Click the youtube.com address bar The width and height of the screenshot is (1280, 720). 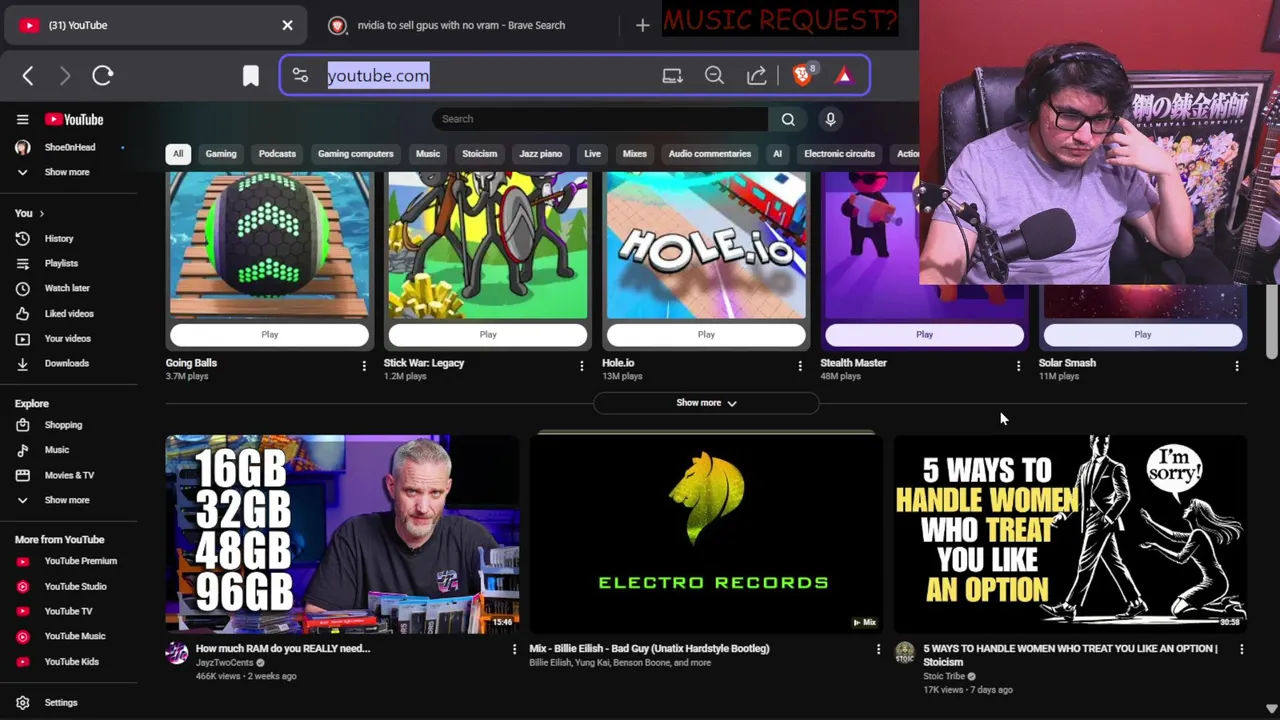(x=378, y=75)
